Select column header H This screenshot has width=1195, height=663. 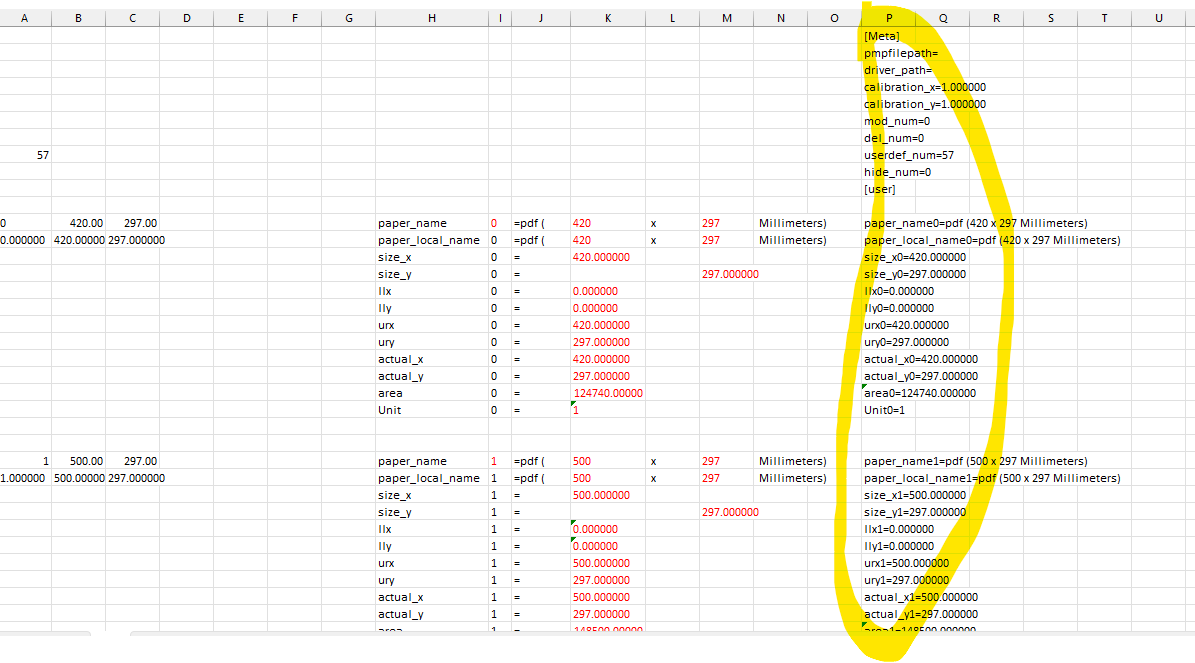(430, 17)
